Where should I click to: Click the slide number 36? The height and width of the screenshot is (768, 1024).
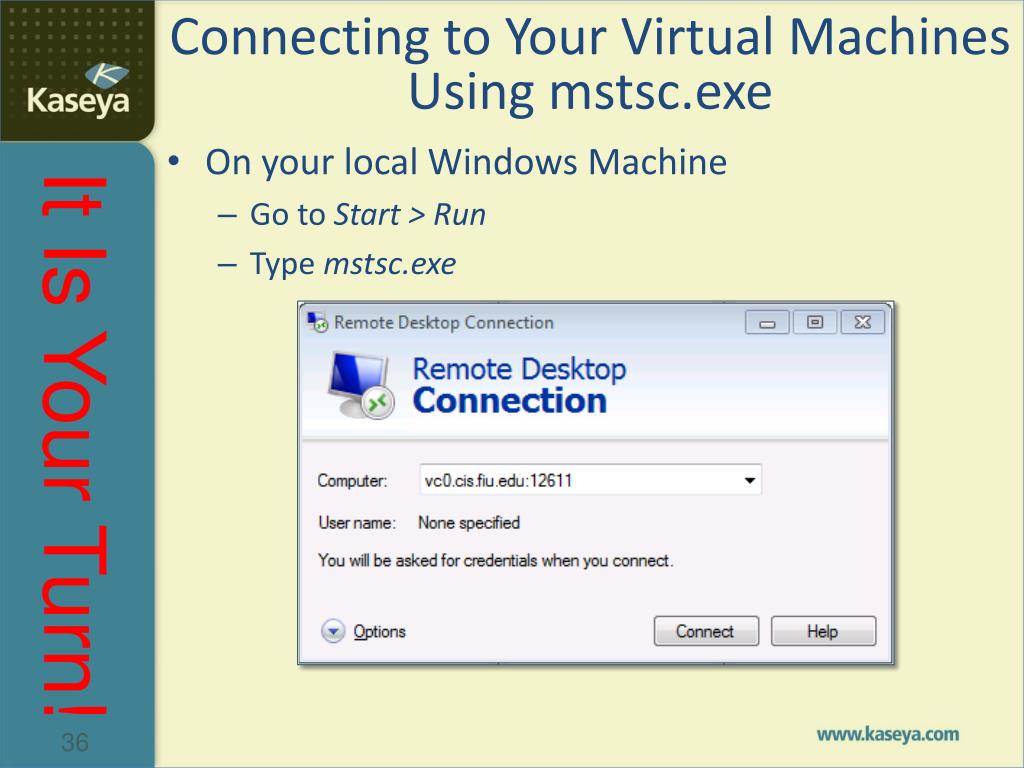[74, 743]
